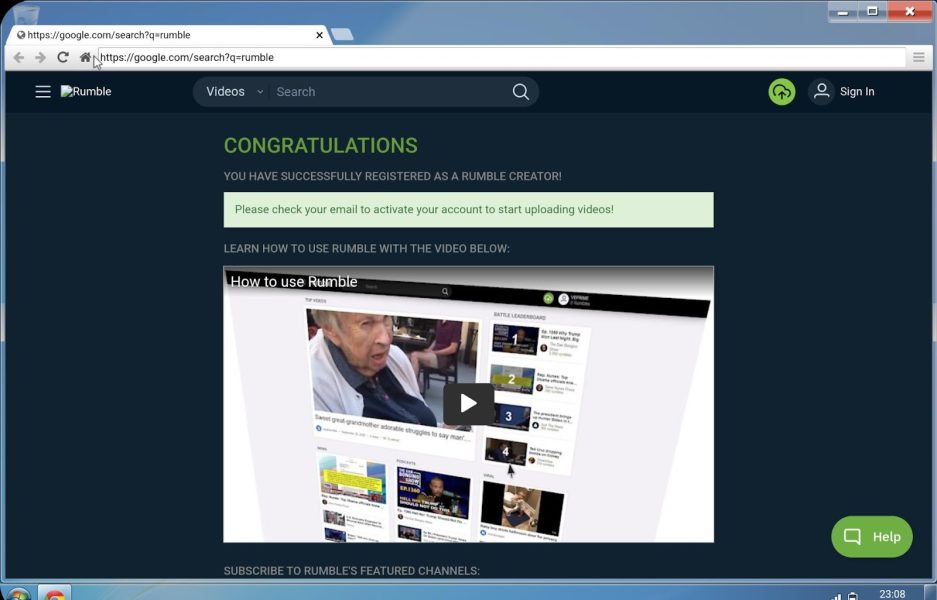Click the 'Please check your email' notice
The height and width of the screenshot is (600, 937).
468,210
